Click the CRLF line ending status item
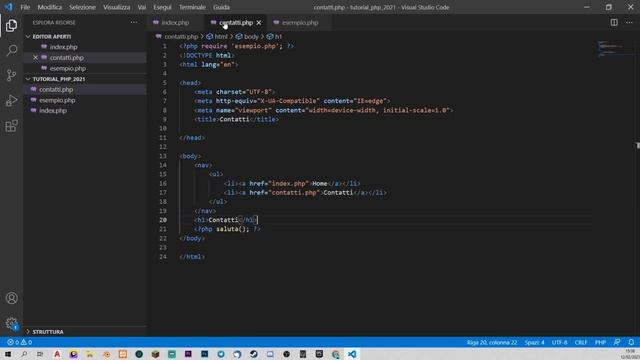 coord(580,342)
